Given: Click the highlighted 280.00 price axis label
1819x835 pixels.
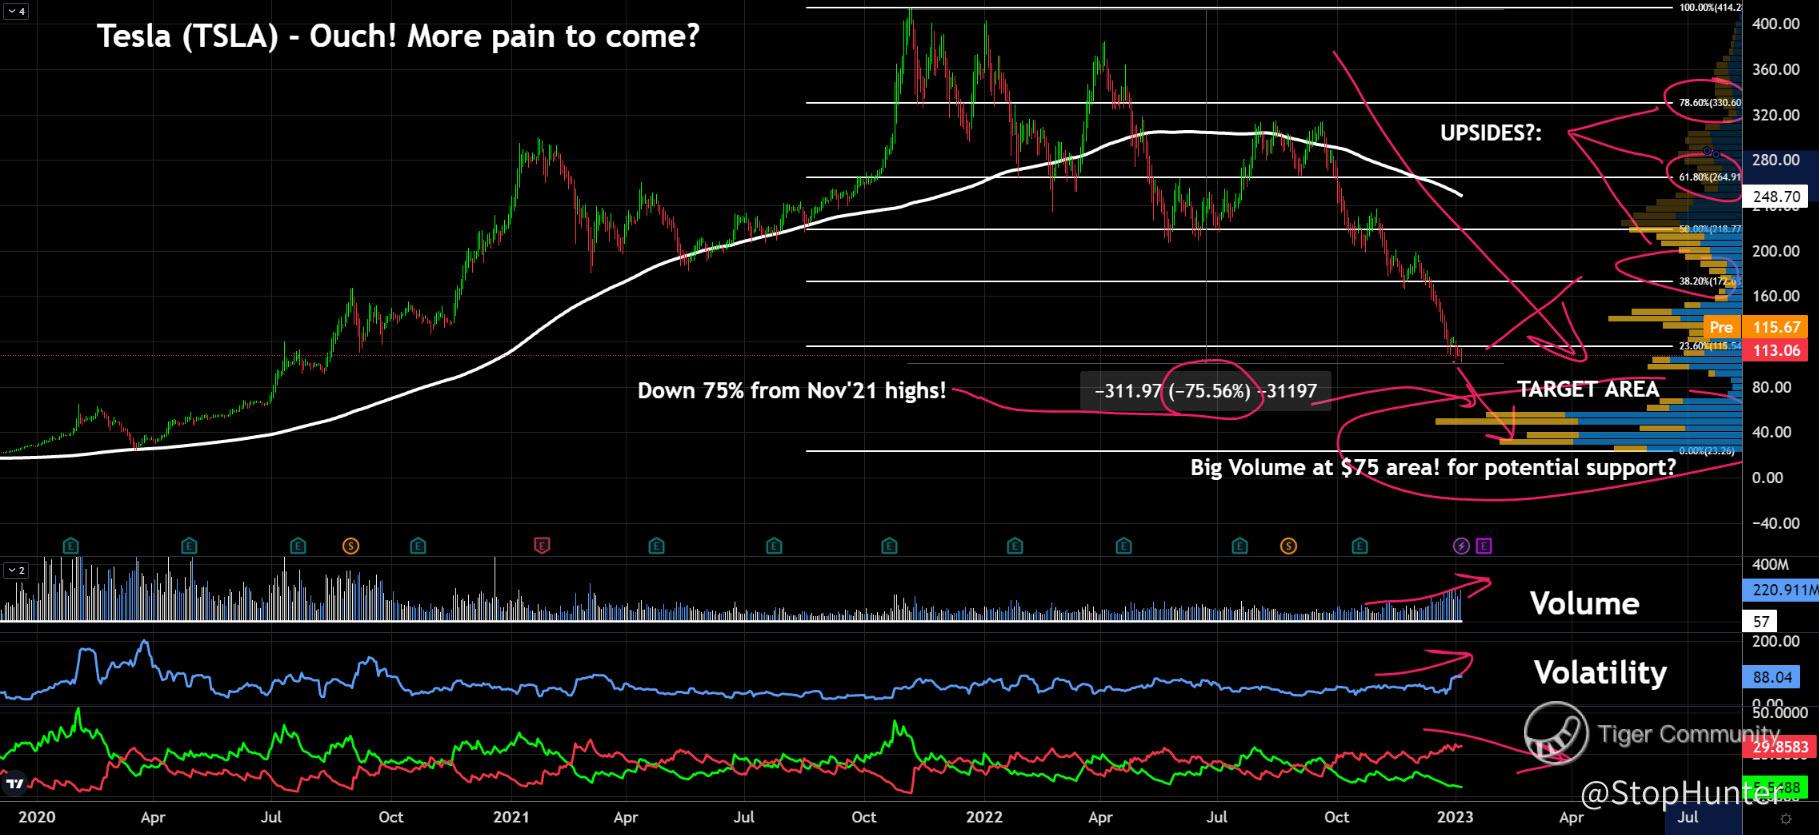Looking at the screenshot, I should (1776, 160).
